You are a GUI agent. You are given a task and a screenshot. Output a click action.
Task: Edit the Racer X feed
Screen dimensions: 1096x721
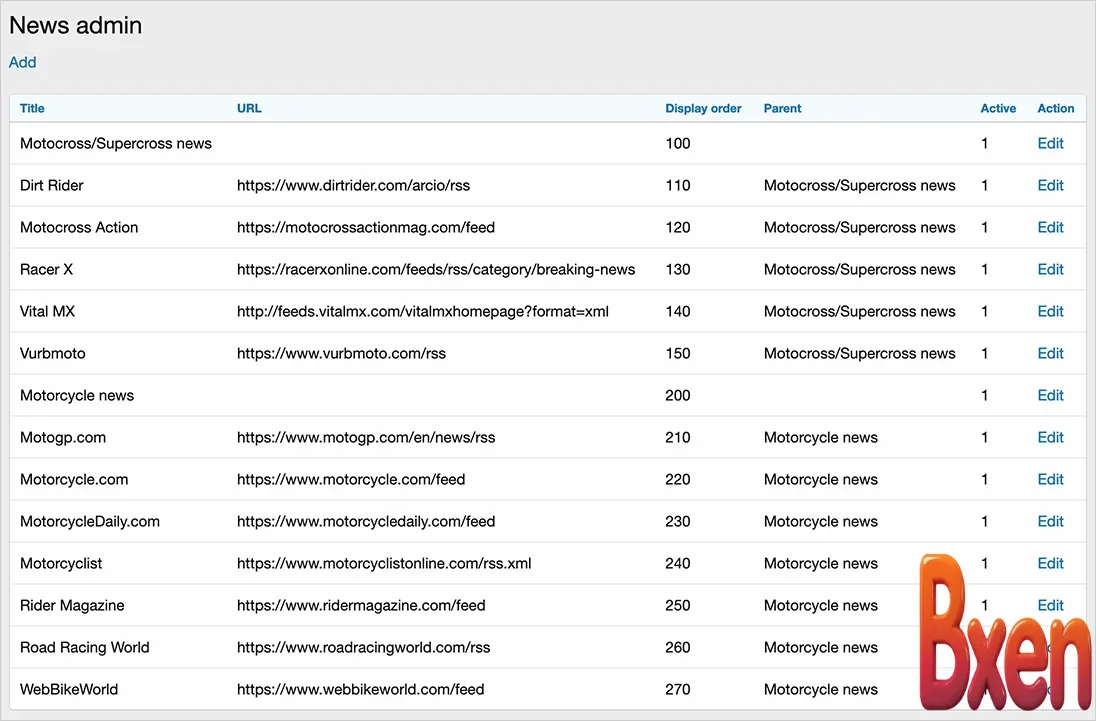pyautogui.click(x=1050, y=269)
